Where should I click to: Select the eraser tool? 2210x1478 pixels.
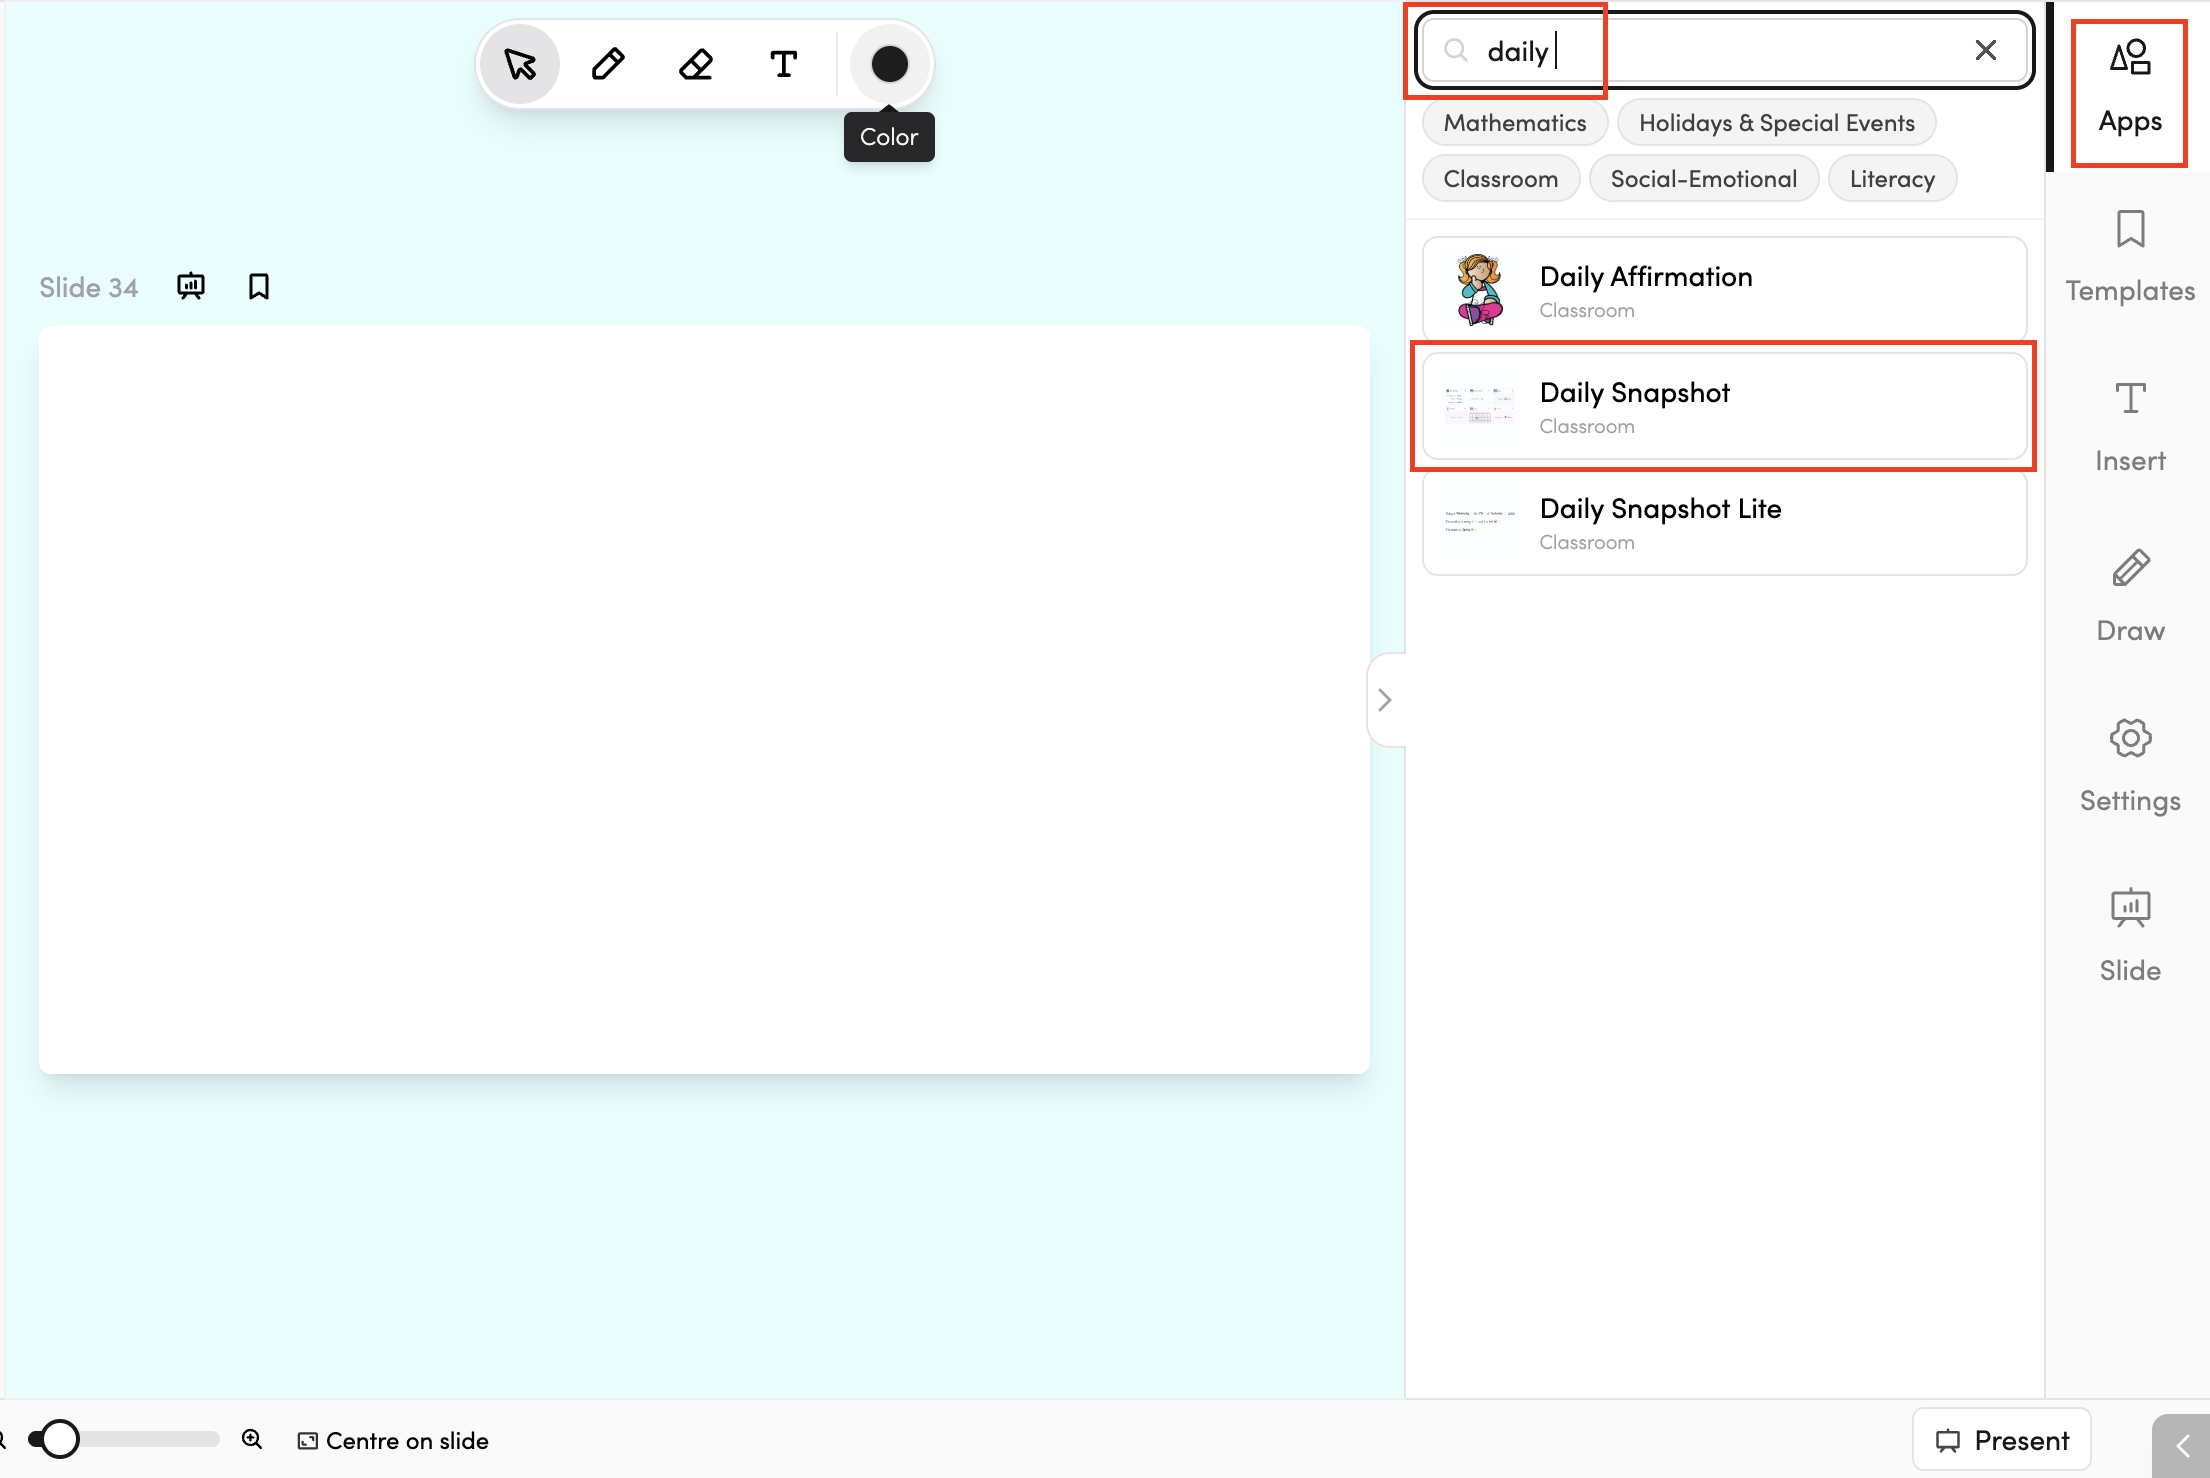(x=696, y=64)
